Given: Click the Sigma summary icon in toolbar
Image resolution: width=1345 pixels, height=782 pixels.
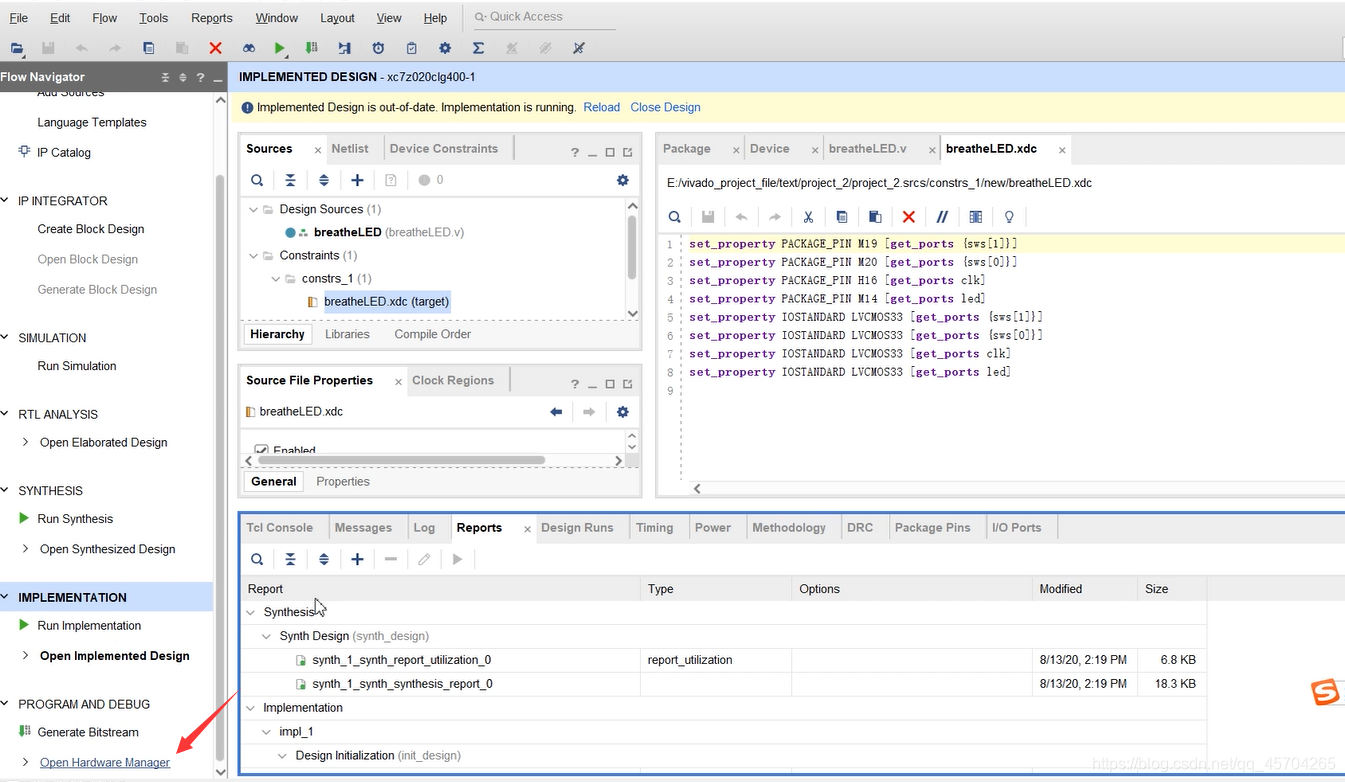Looking at the screenshot, I should point(478,48).
